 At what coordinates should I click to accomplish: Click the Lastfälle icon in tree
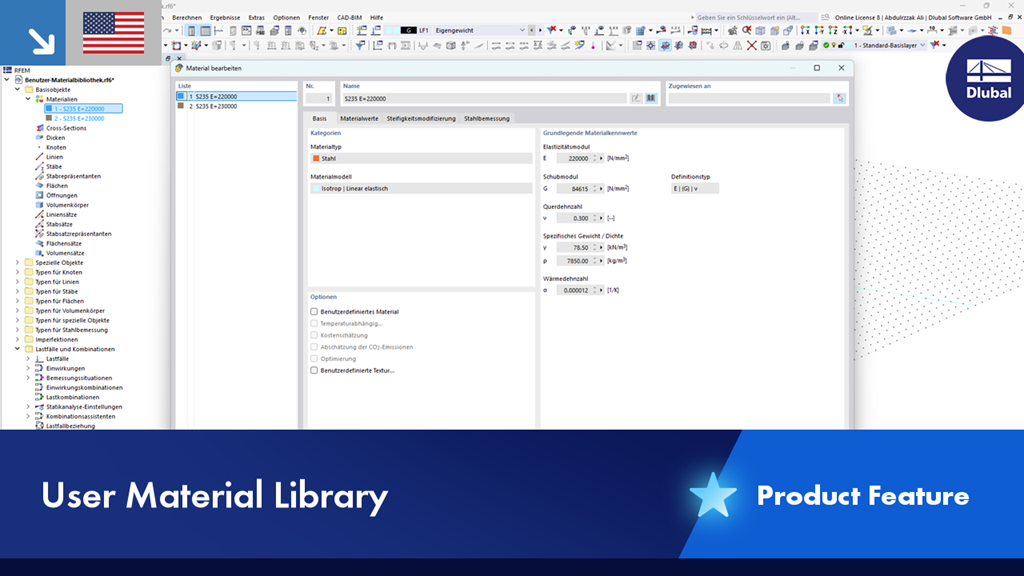39,359
